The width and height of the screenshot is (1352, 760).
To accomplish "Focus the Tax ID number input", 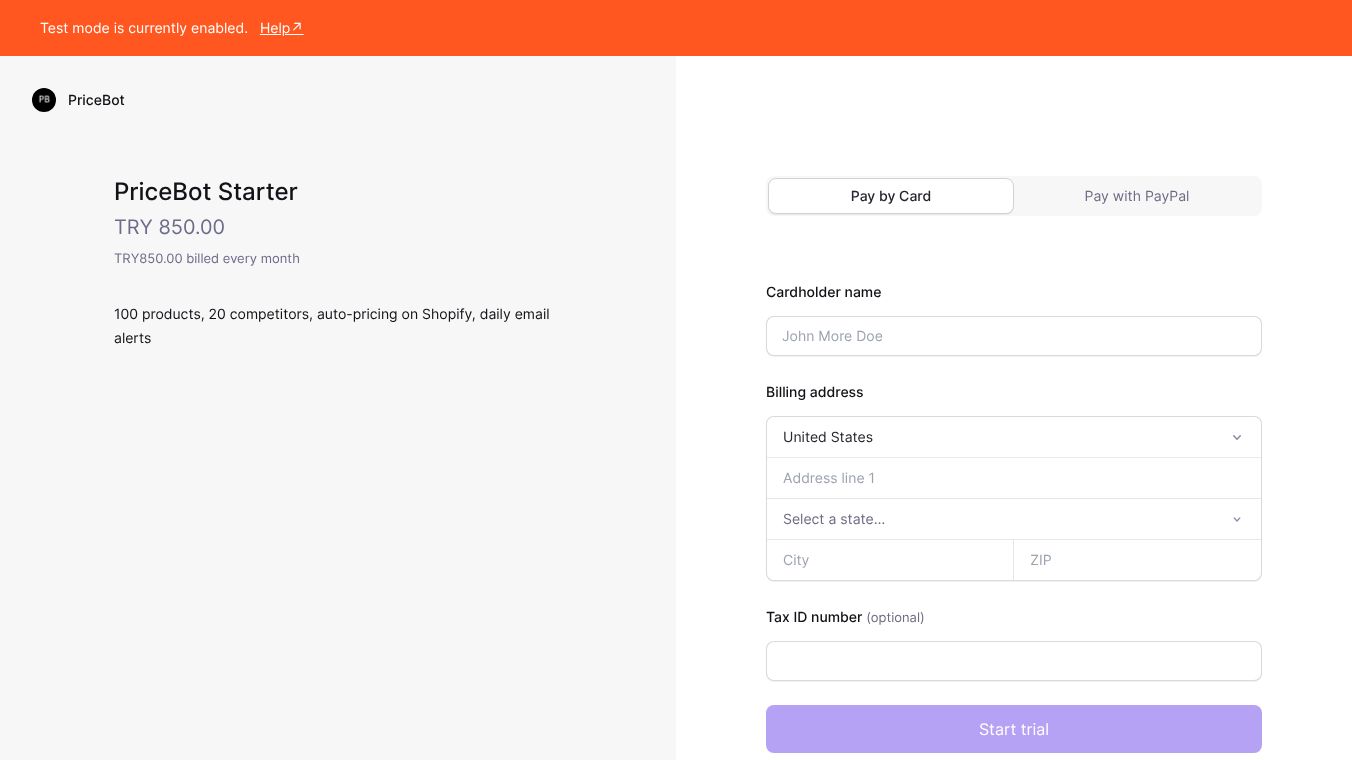I will [1014, 661].
